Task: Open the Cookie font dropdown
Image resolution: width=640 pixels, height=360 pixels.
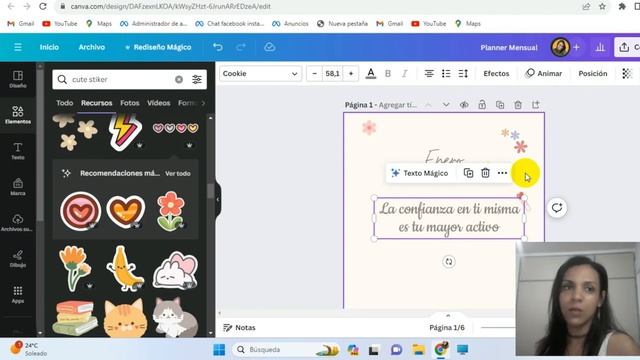Action: point(260,73)
